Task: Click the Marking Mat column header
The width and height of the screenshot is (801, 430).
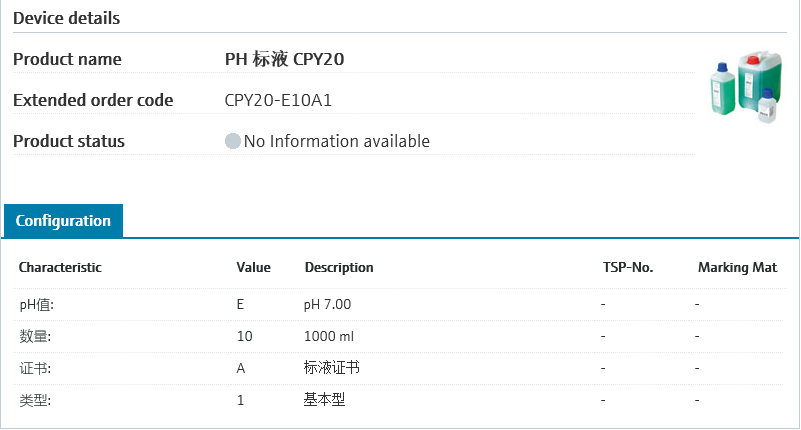Action: point(737,268)
